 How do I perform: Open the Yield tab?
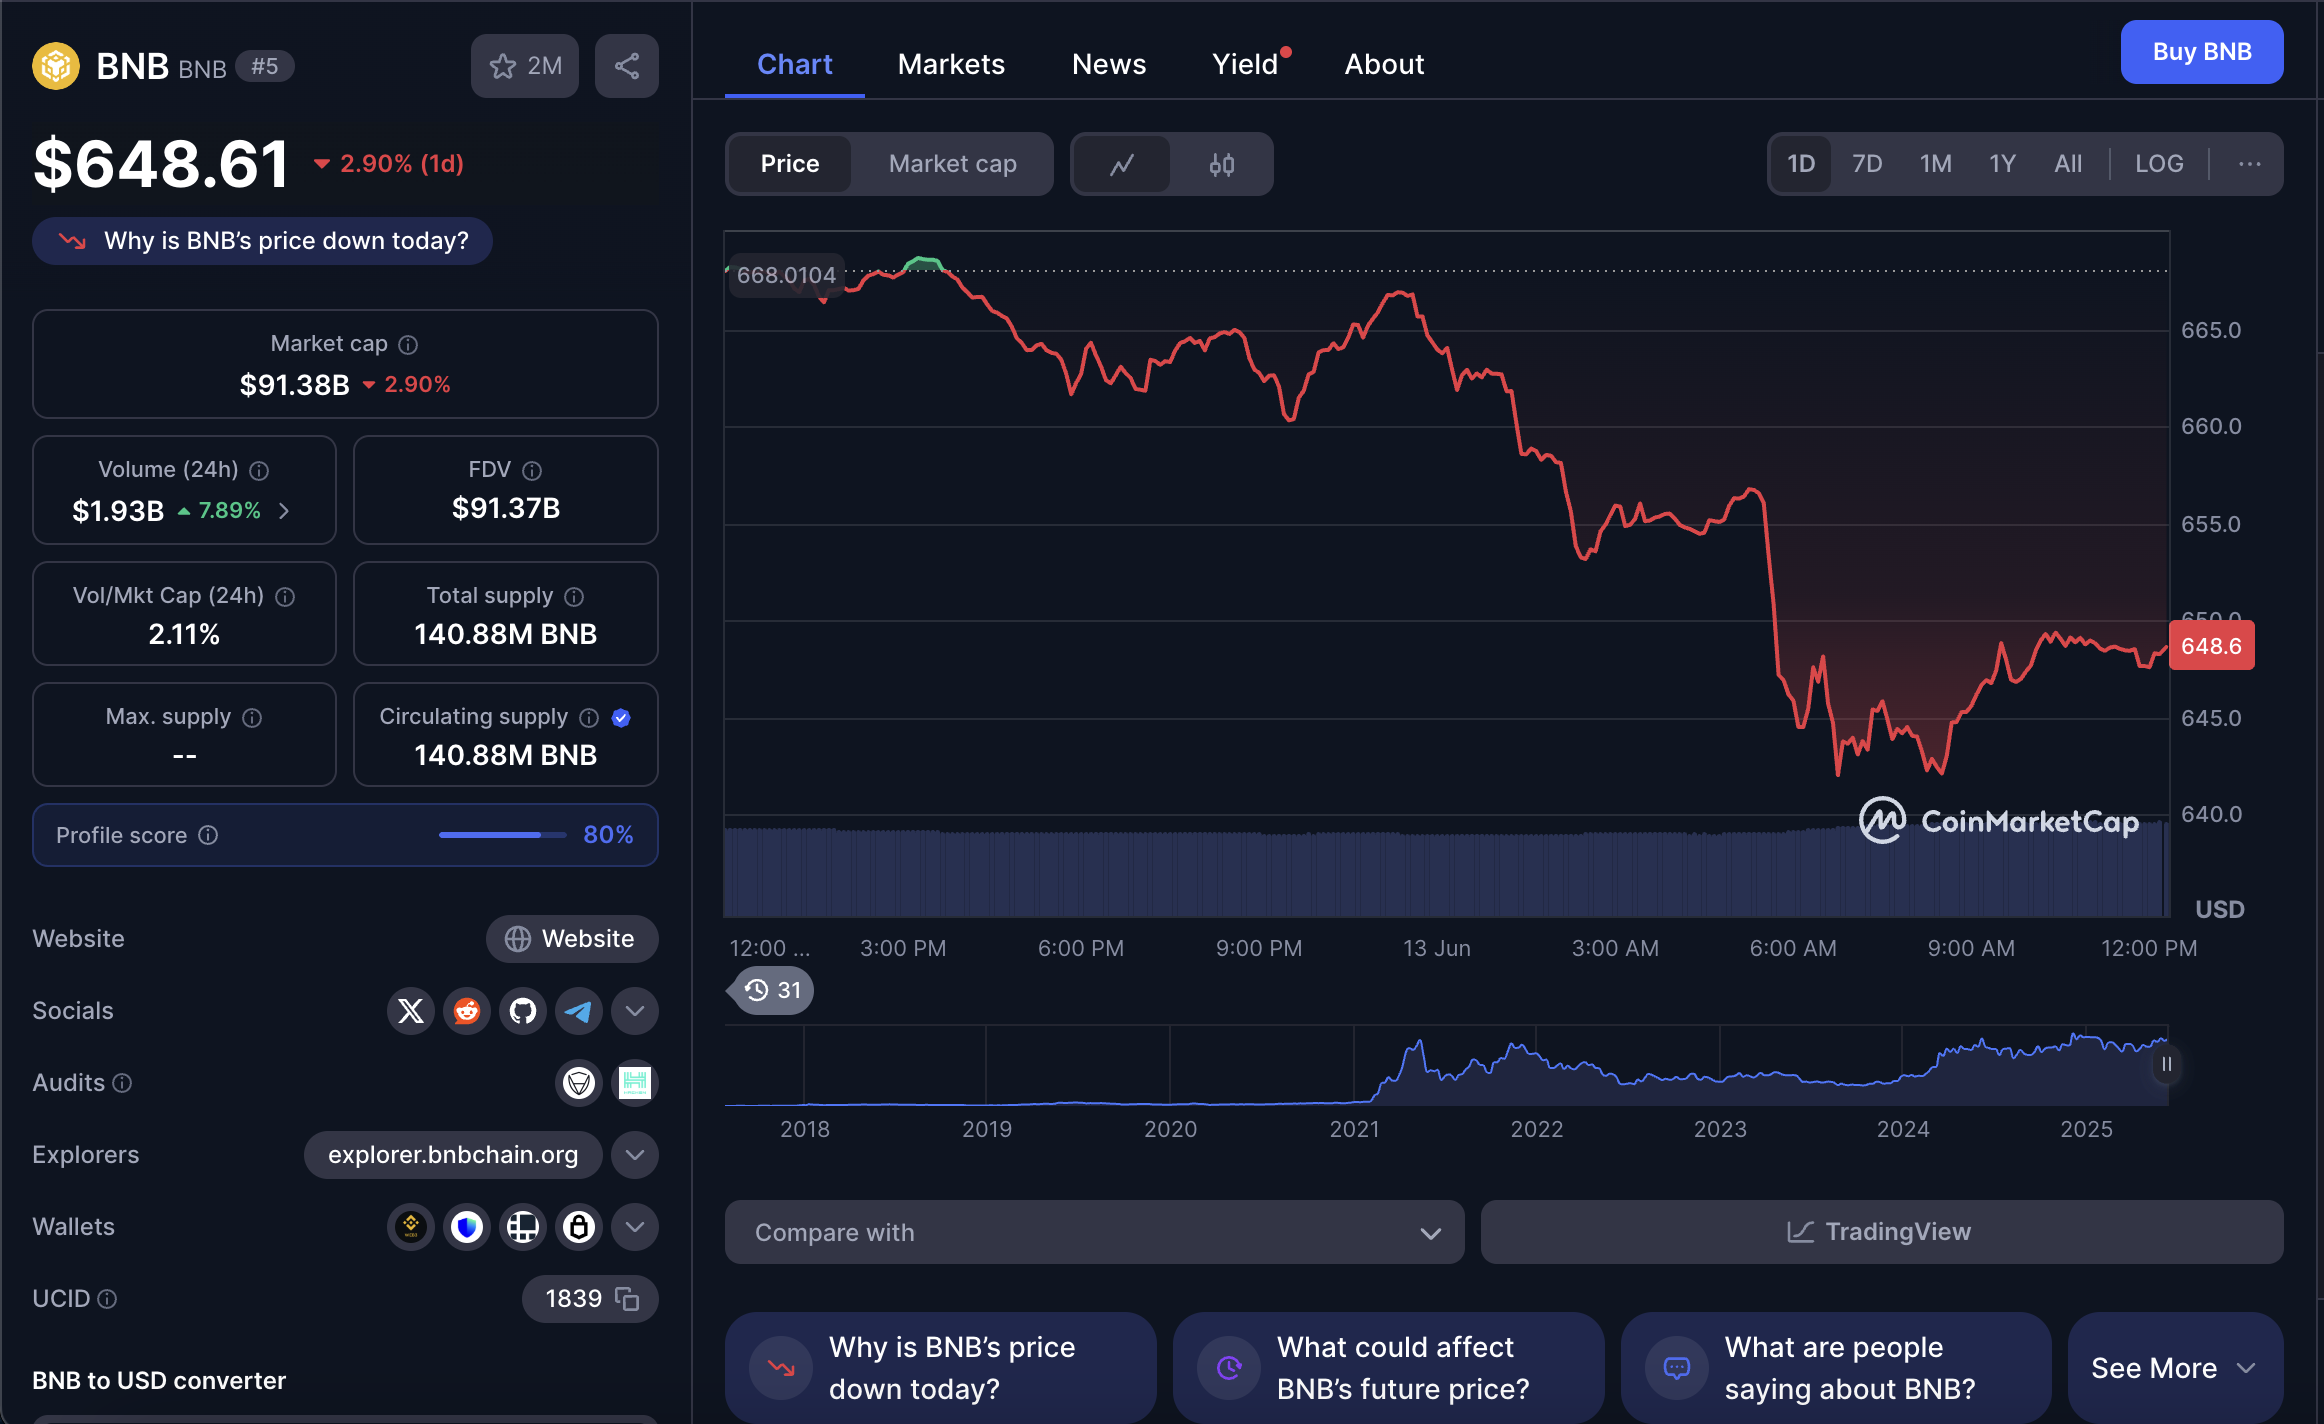pyautogui.click(x=1246, y=64)
